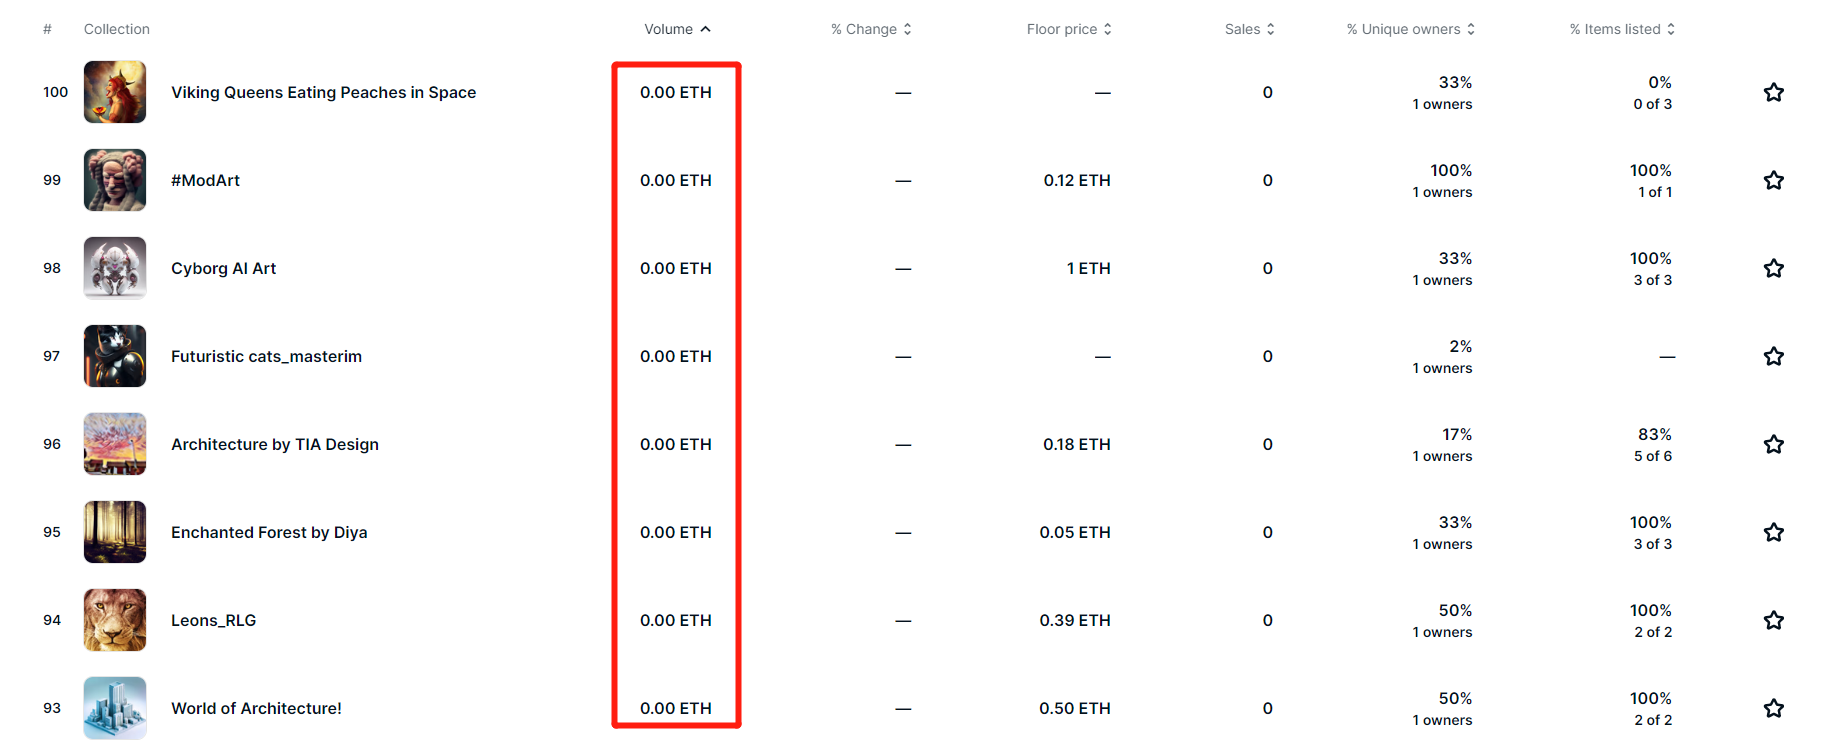The height and width of the screenshot is (747, 1823).
Task: Mark Leons_RLG as favorite with star
Action: [1773, 621]
